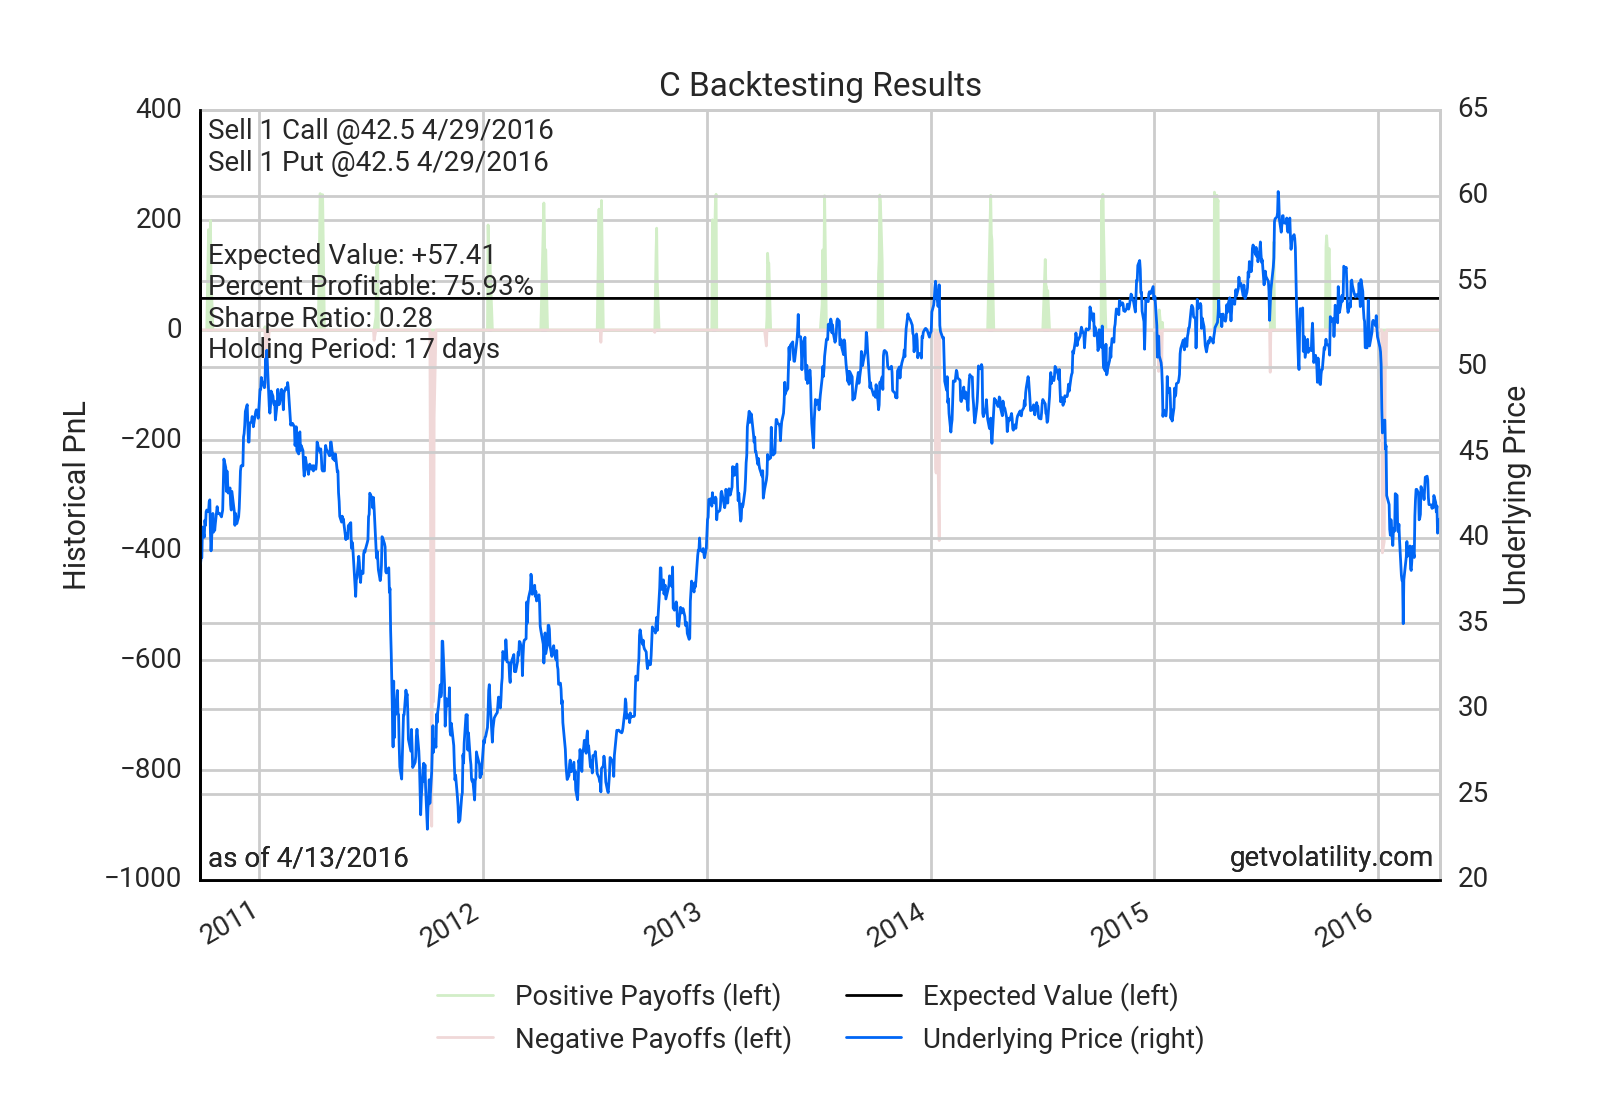Click the 2015 x-axis tick label
1600x1100 pixels.
1121,923
